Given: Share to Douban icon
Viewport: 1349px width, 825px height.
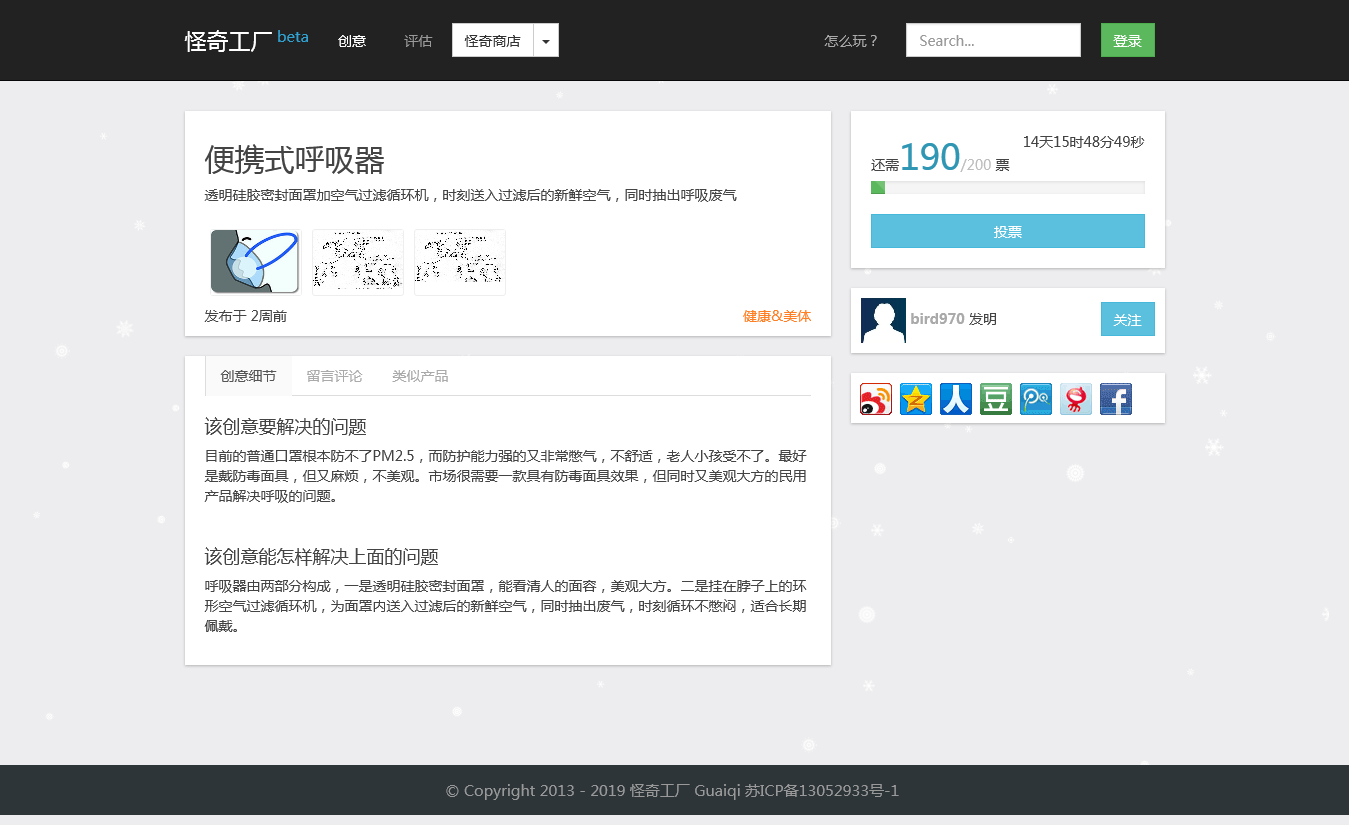Looking at the screenshot, I should point(996,399).
